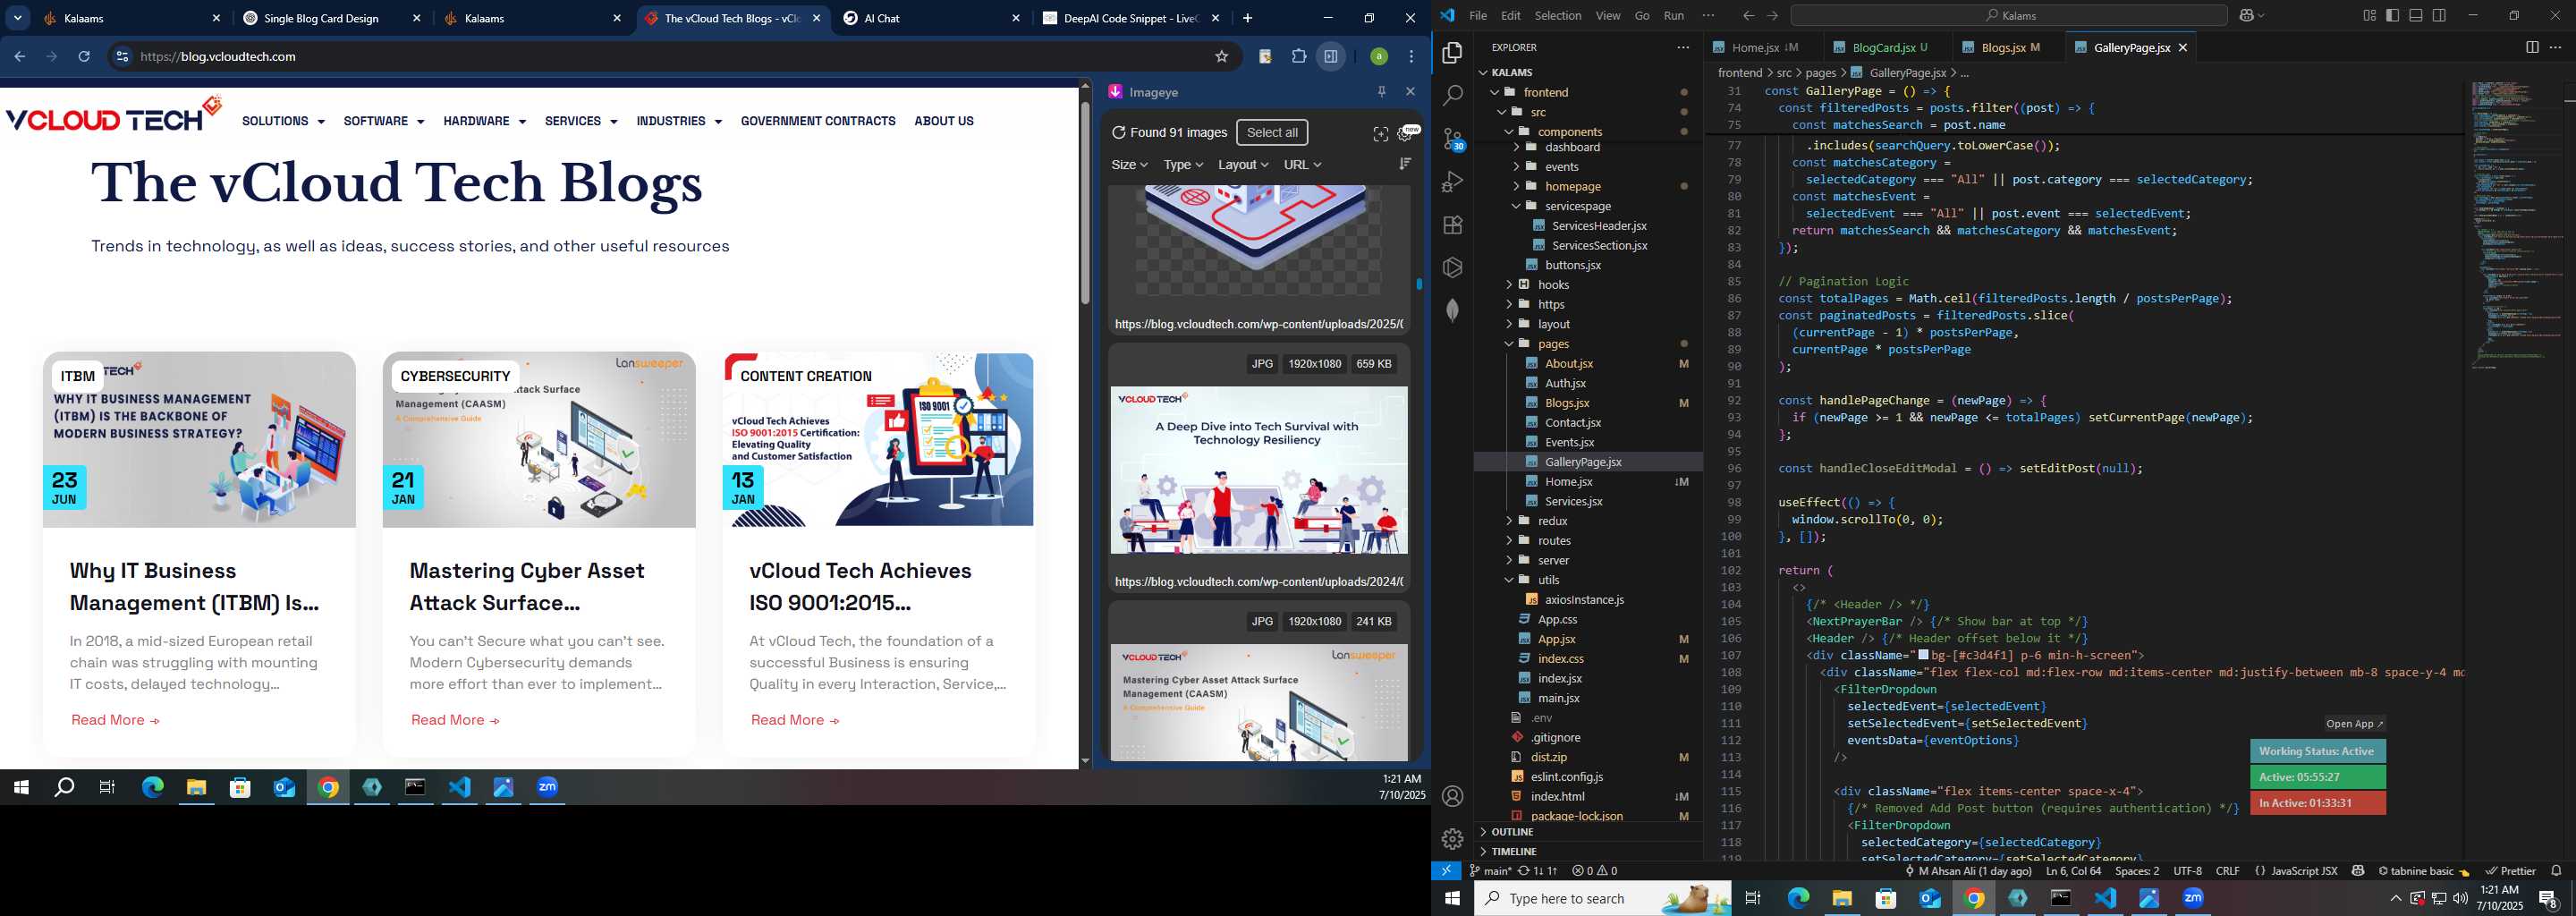
Task: Toggle the VS Code primary side bar
Action: point(2392,15)
